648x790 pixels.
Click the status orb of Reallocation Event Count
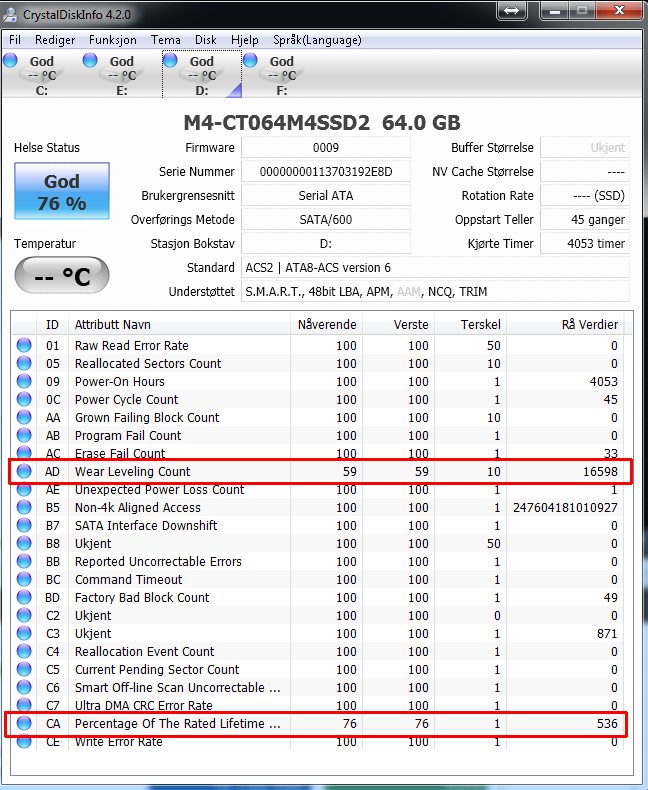coord(24,651)
